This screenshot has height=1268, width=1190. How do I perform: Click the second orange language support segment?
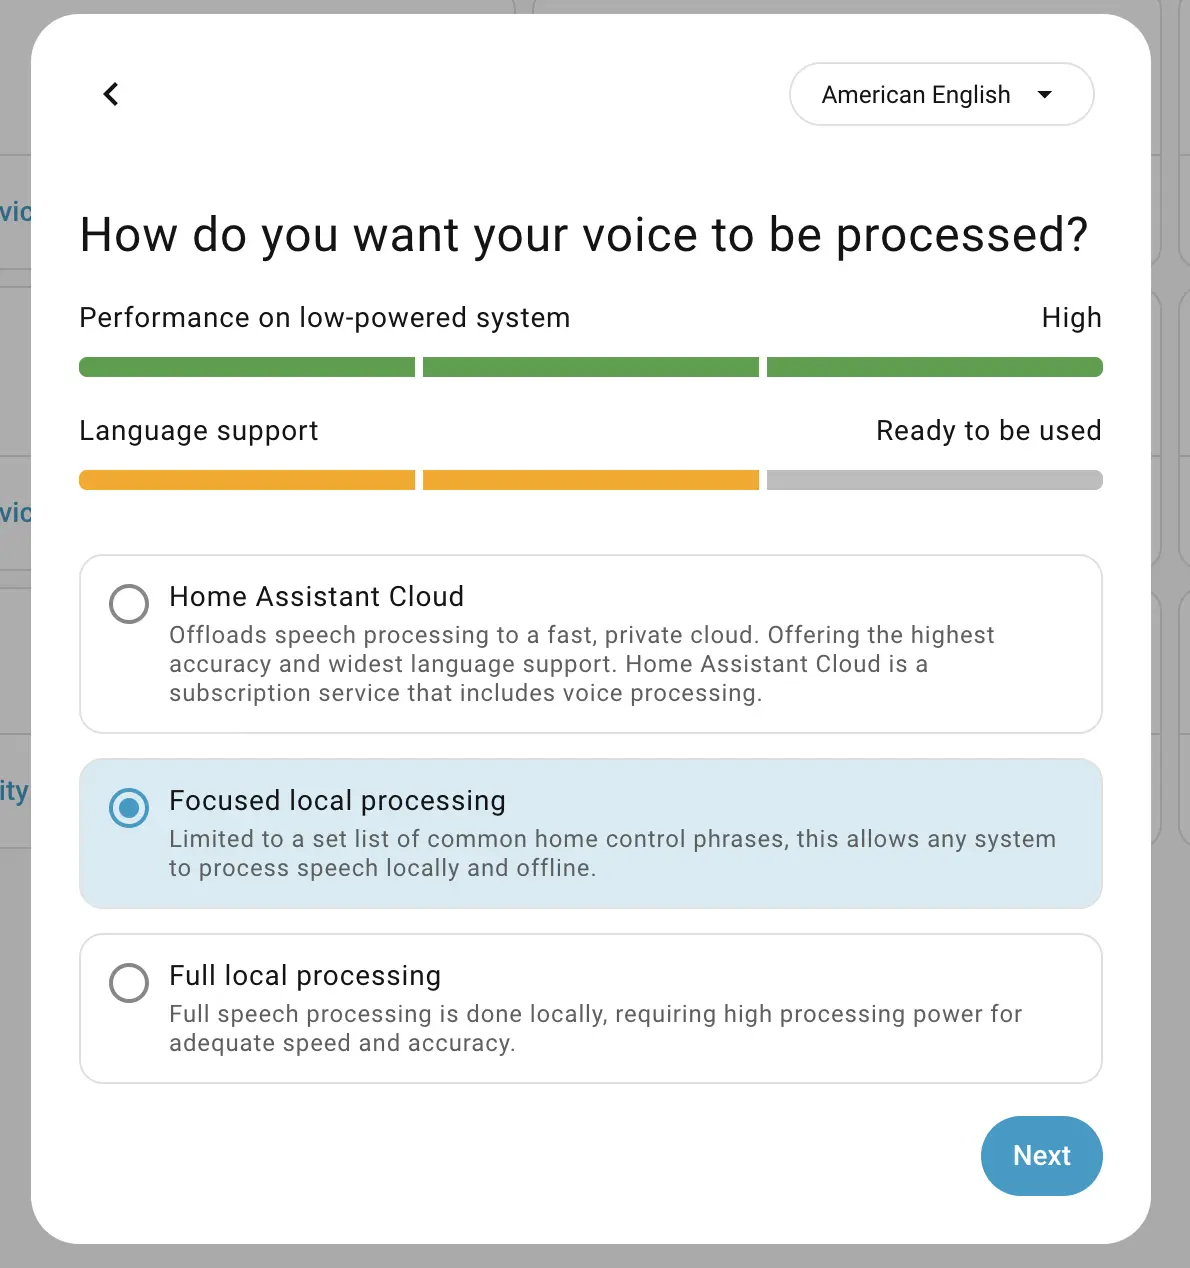(590, 480)
